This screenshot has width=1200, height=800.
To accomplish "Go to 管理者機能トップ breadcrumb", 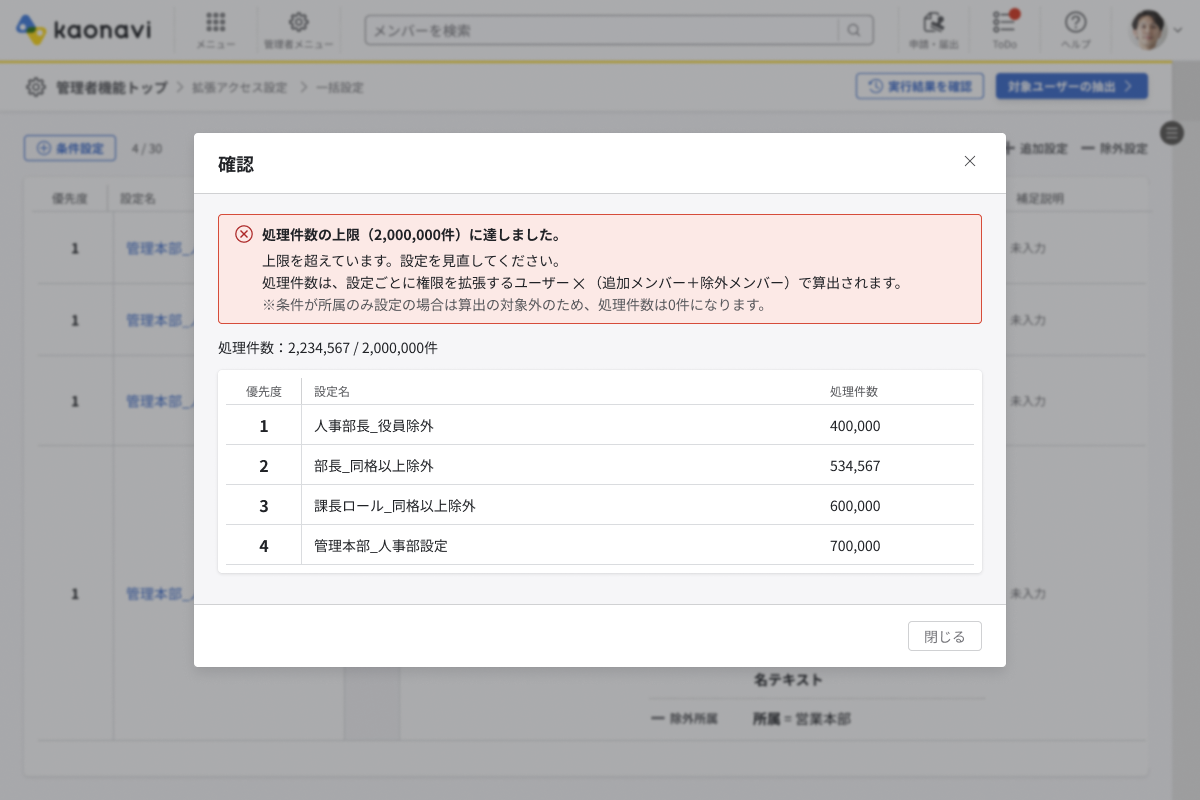I will point(111,87).
